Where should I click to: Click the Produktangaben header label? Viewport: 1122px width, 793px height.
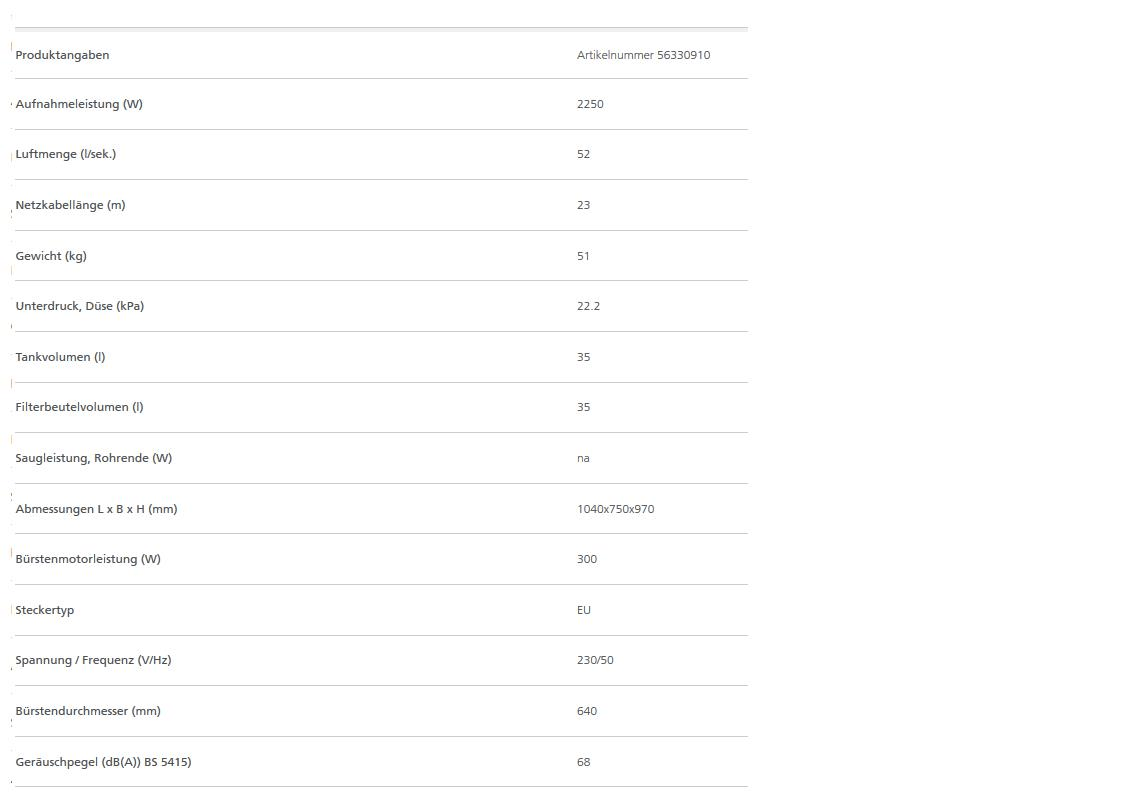(x=62, y=55)
